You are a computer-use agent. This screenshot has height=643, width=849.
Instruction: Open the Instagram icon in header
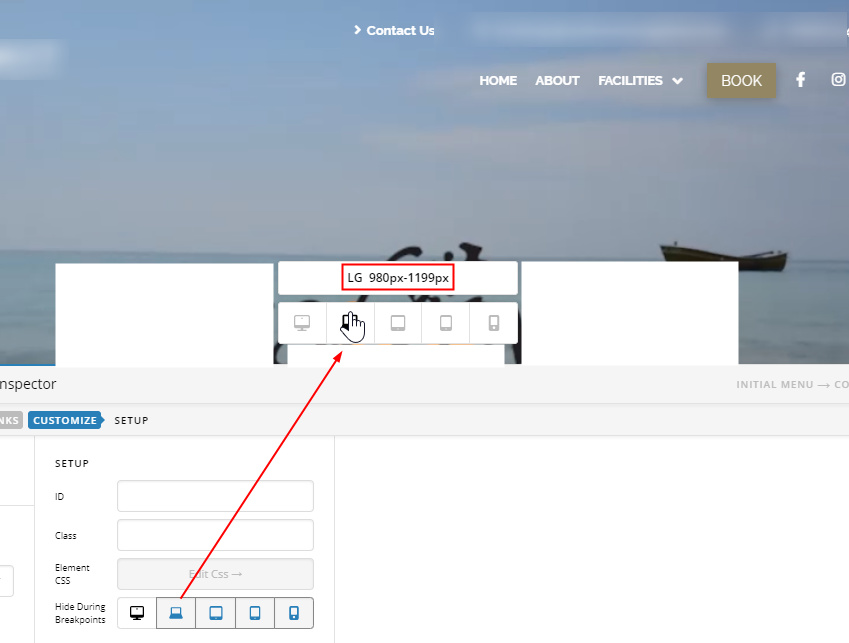tap(838, 80)
